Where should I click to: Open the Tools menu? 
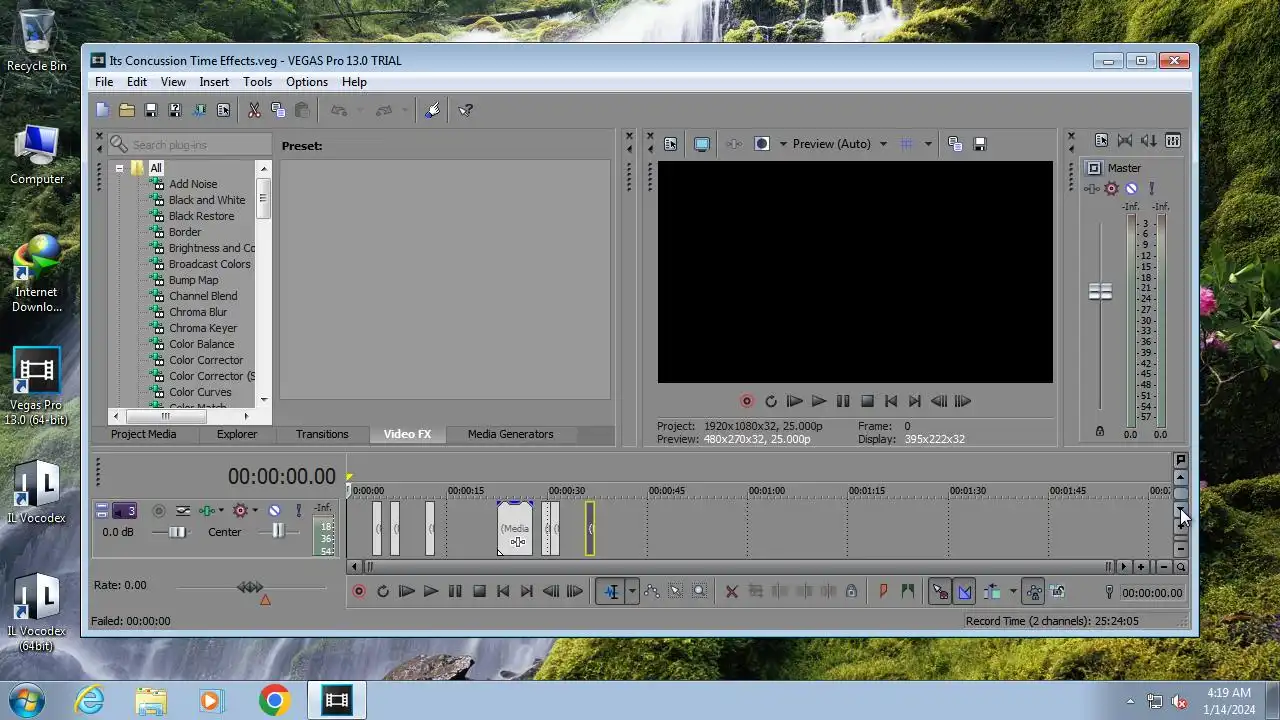pos(257,82)
